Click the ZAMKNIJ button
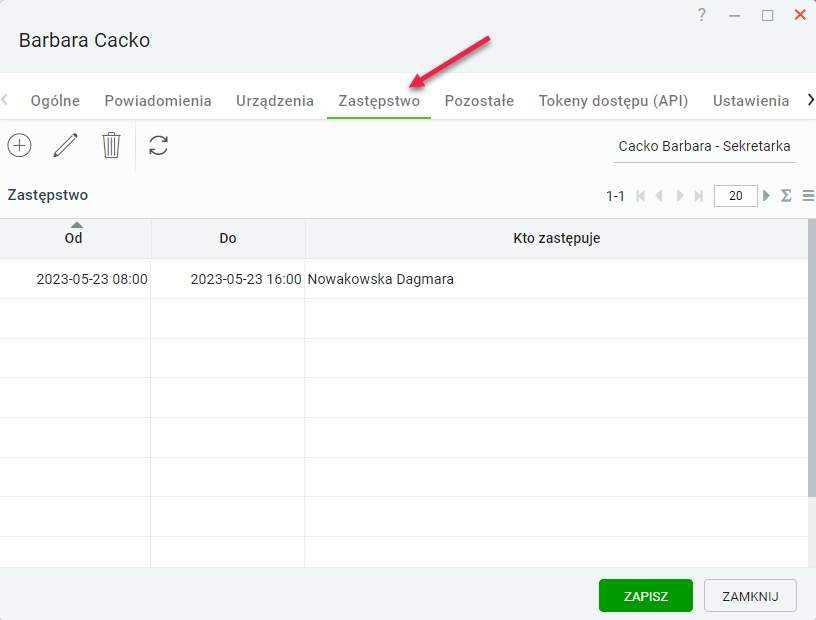The height and width of the screenshot is (620, 816). pyautogui.click(x=750, y=596)
